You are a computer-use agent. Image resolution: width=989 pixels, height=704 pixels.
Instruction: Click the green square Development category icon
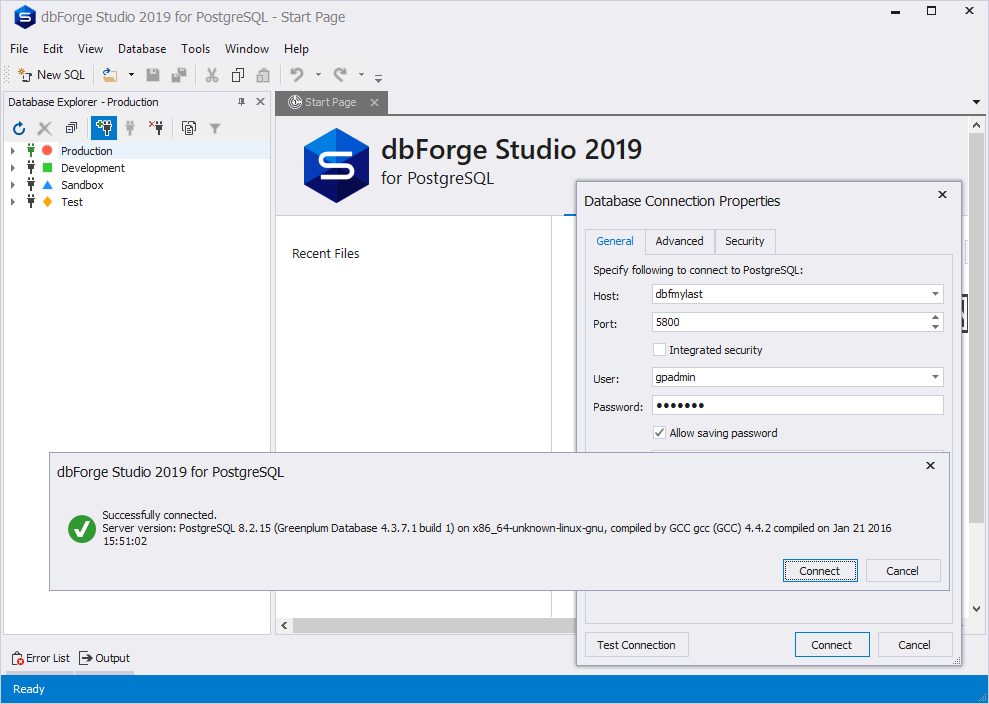pyautogui.click(x=47, y=167)
